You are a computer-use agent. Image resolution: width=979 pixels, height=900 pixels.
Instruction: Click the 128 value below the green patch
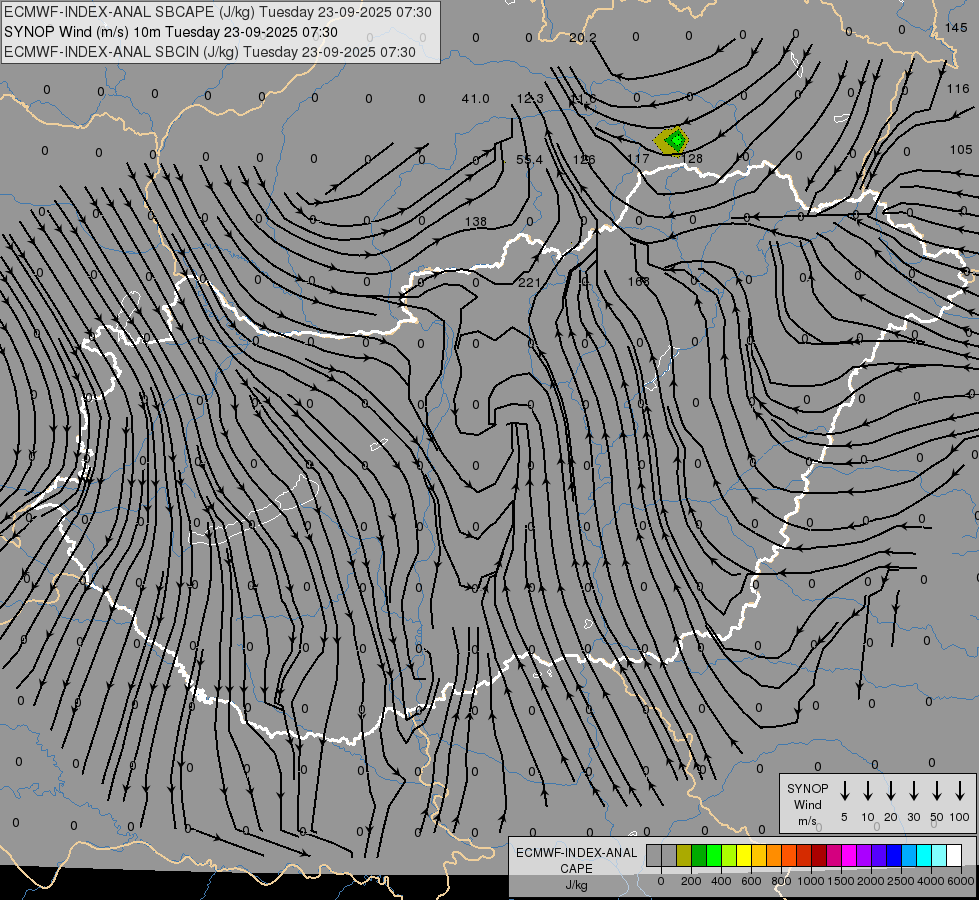[692, 159]
